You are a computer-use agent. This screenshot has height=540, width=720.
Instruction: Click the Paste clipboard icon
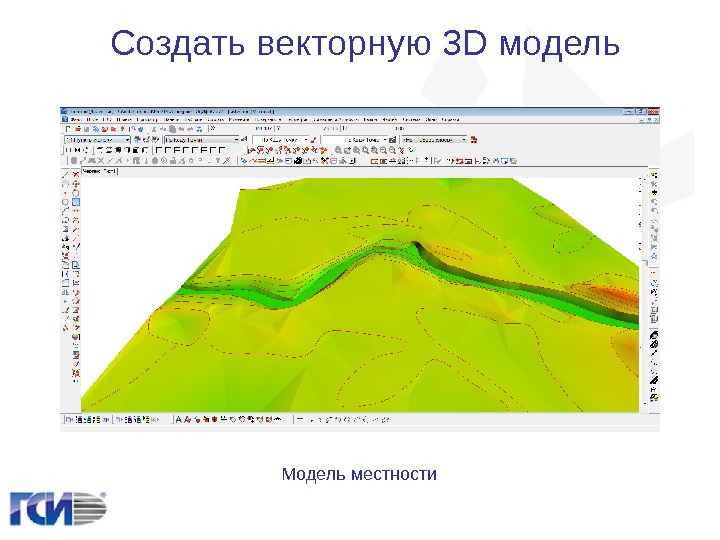point(173,129)
